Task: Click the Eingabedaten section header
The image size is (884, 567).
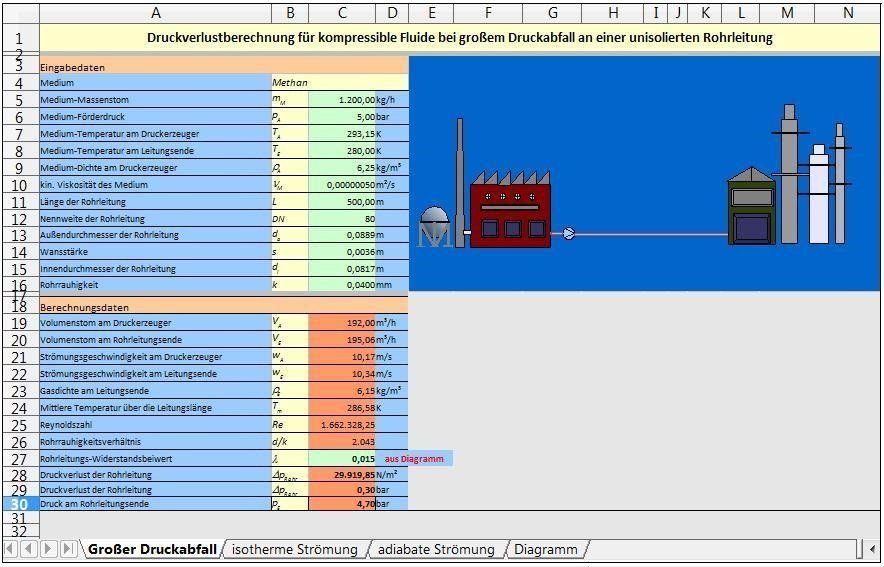Action: click(x=224, y=67)
